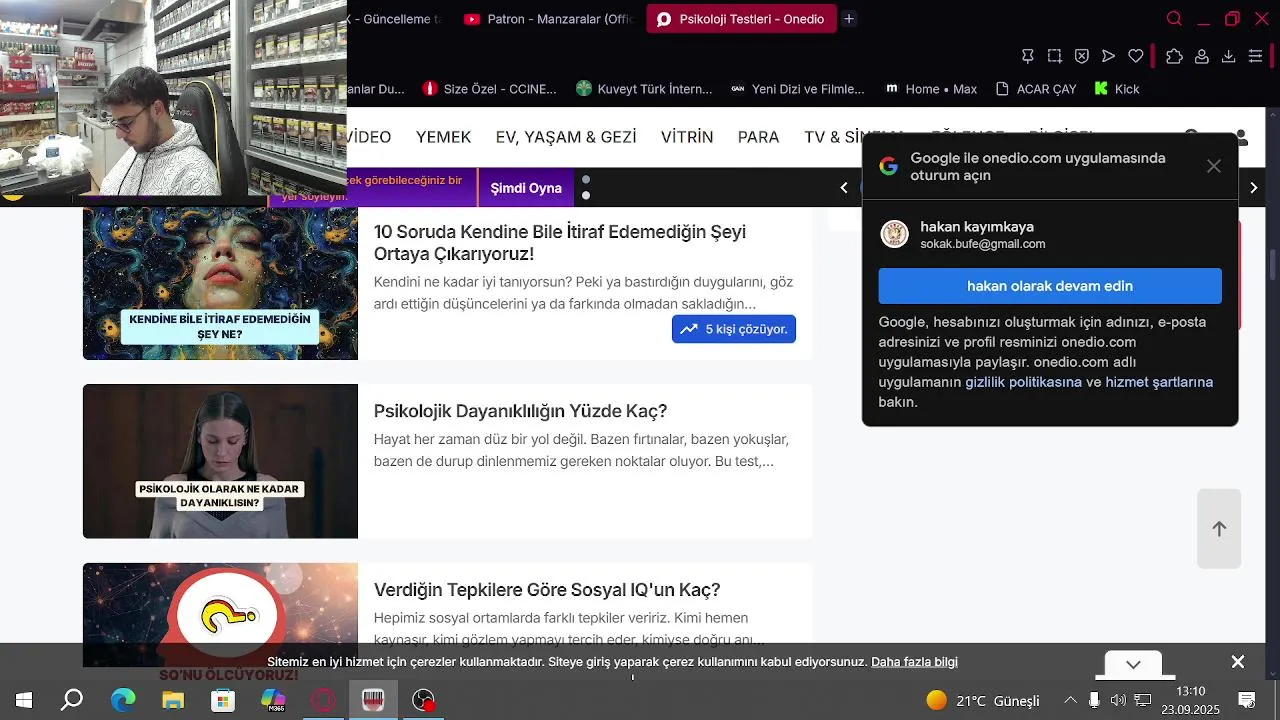Open the EV, YAŞAM & GEZİ category
Viewport: 1280px width, 720px height.
coord(566,137)
